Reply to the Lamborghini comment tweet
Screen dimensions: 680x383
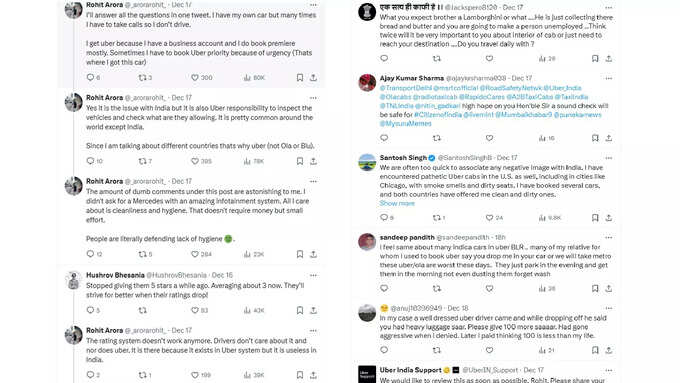(384, 58)
